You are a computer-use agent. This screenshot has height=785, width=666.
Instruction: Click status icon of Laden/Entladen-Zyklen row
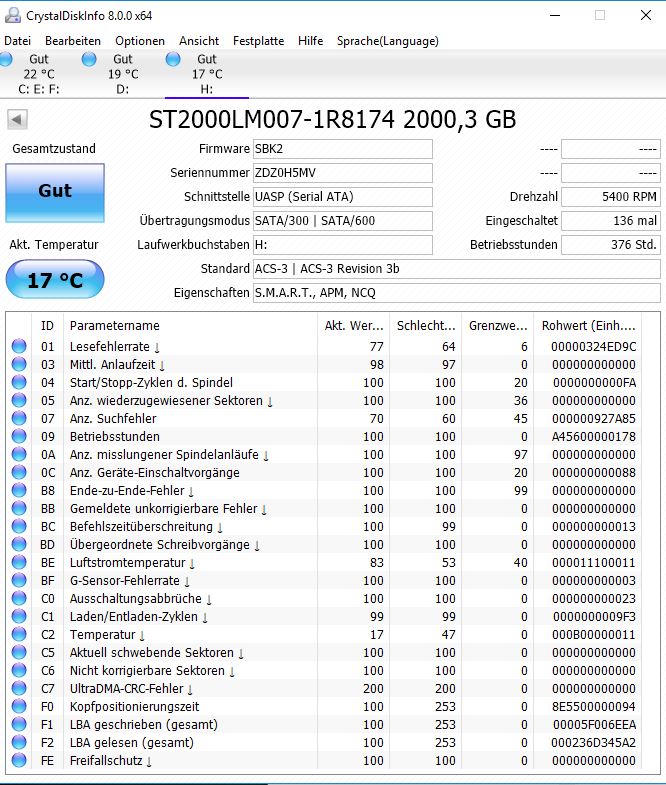[19, 616]
